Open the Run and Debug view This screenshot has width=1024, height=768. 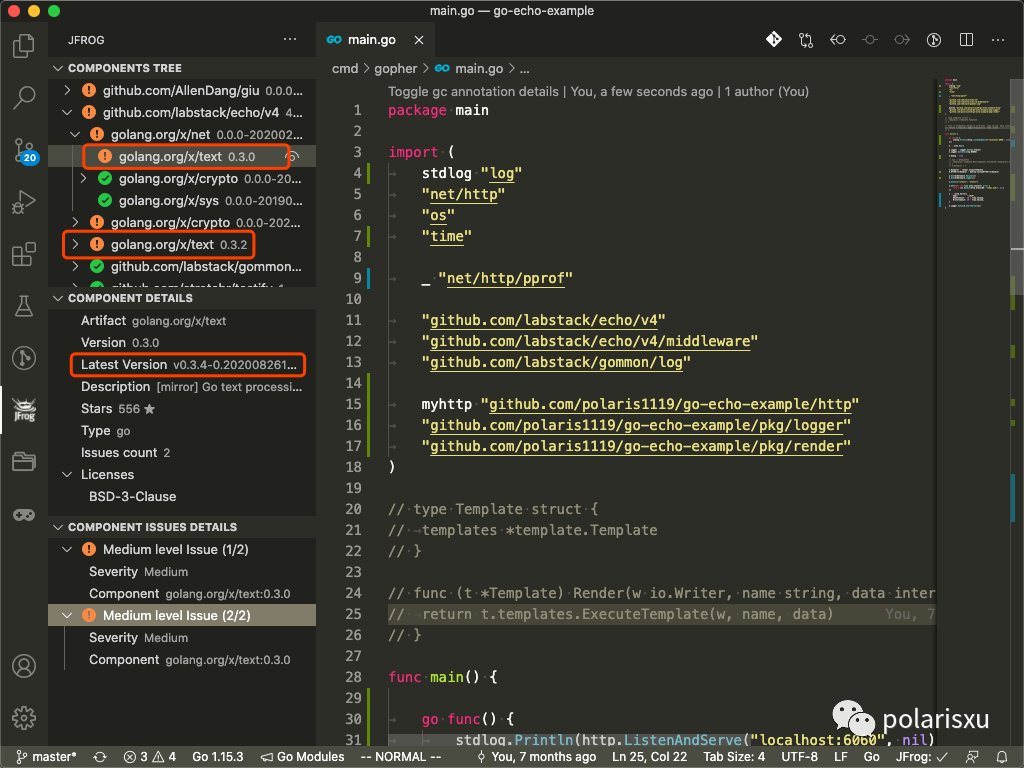(x=24, y=202)
